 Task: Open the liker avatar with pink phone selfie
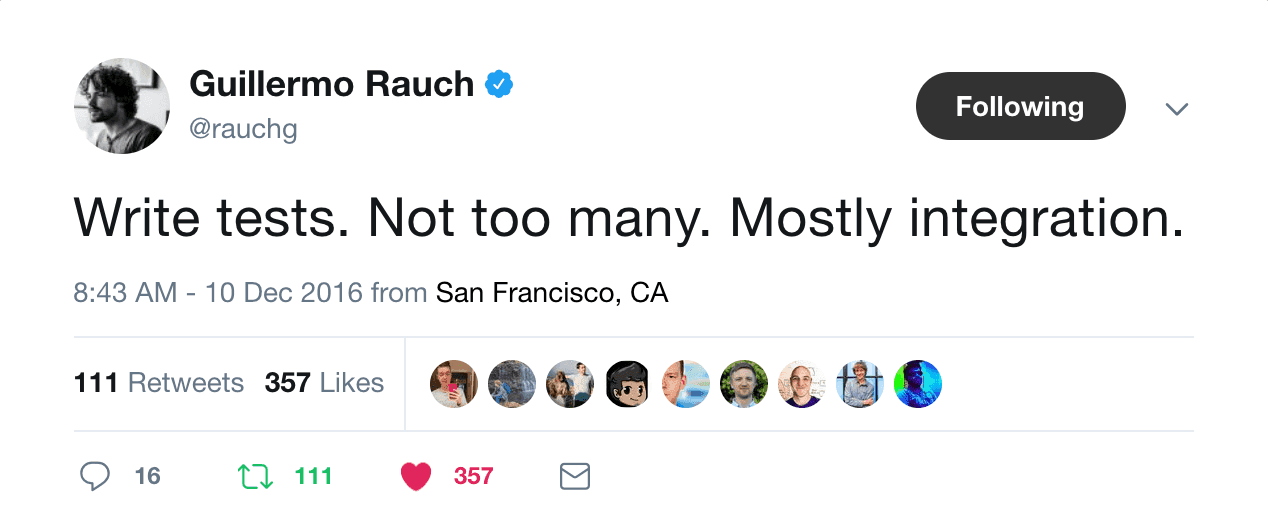pos(454,384)
